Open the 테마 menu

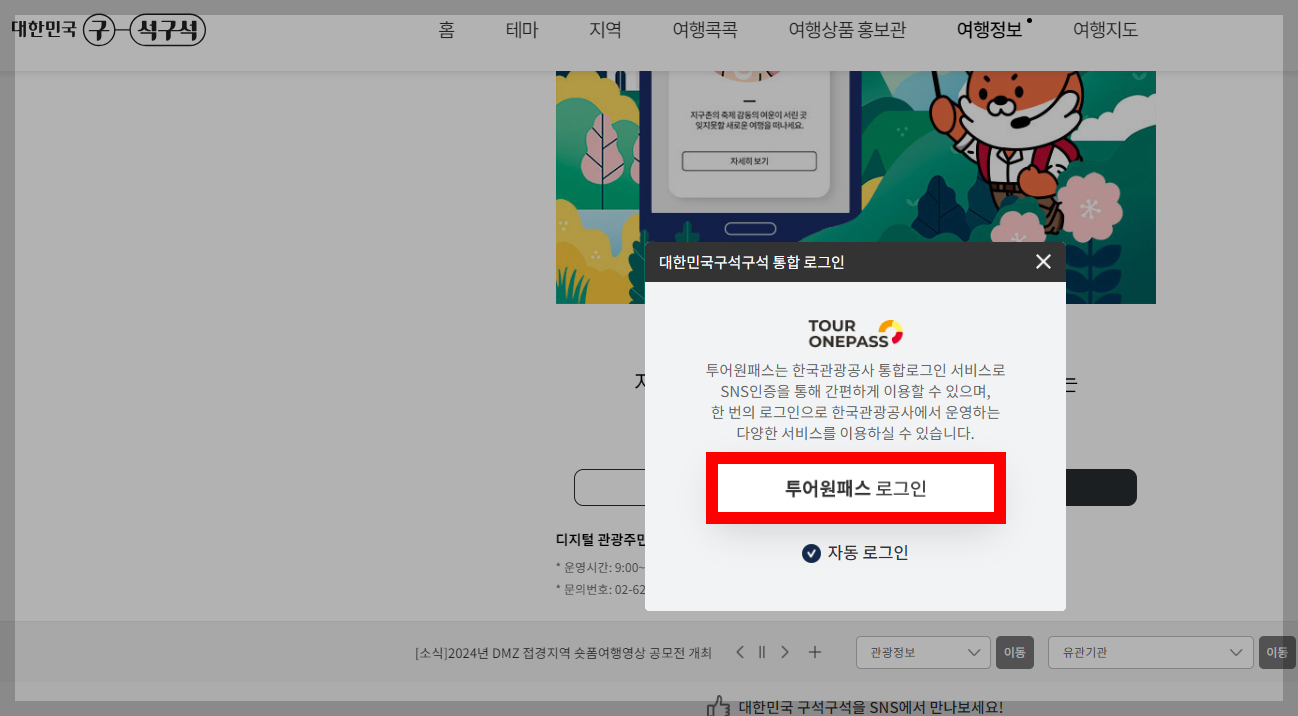(x=522, y=30)
